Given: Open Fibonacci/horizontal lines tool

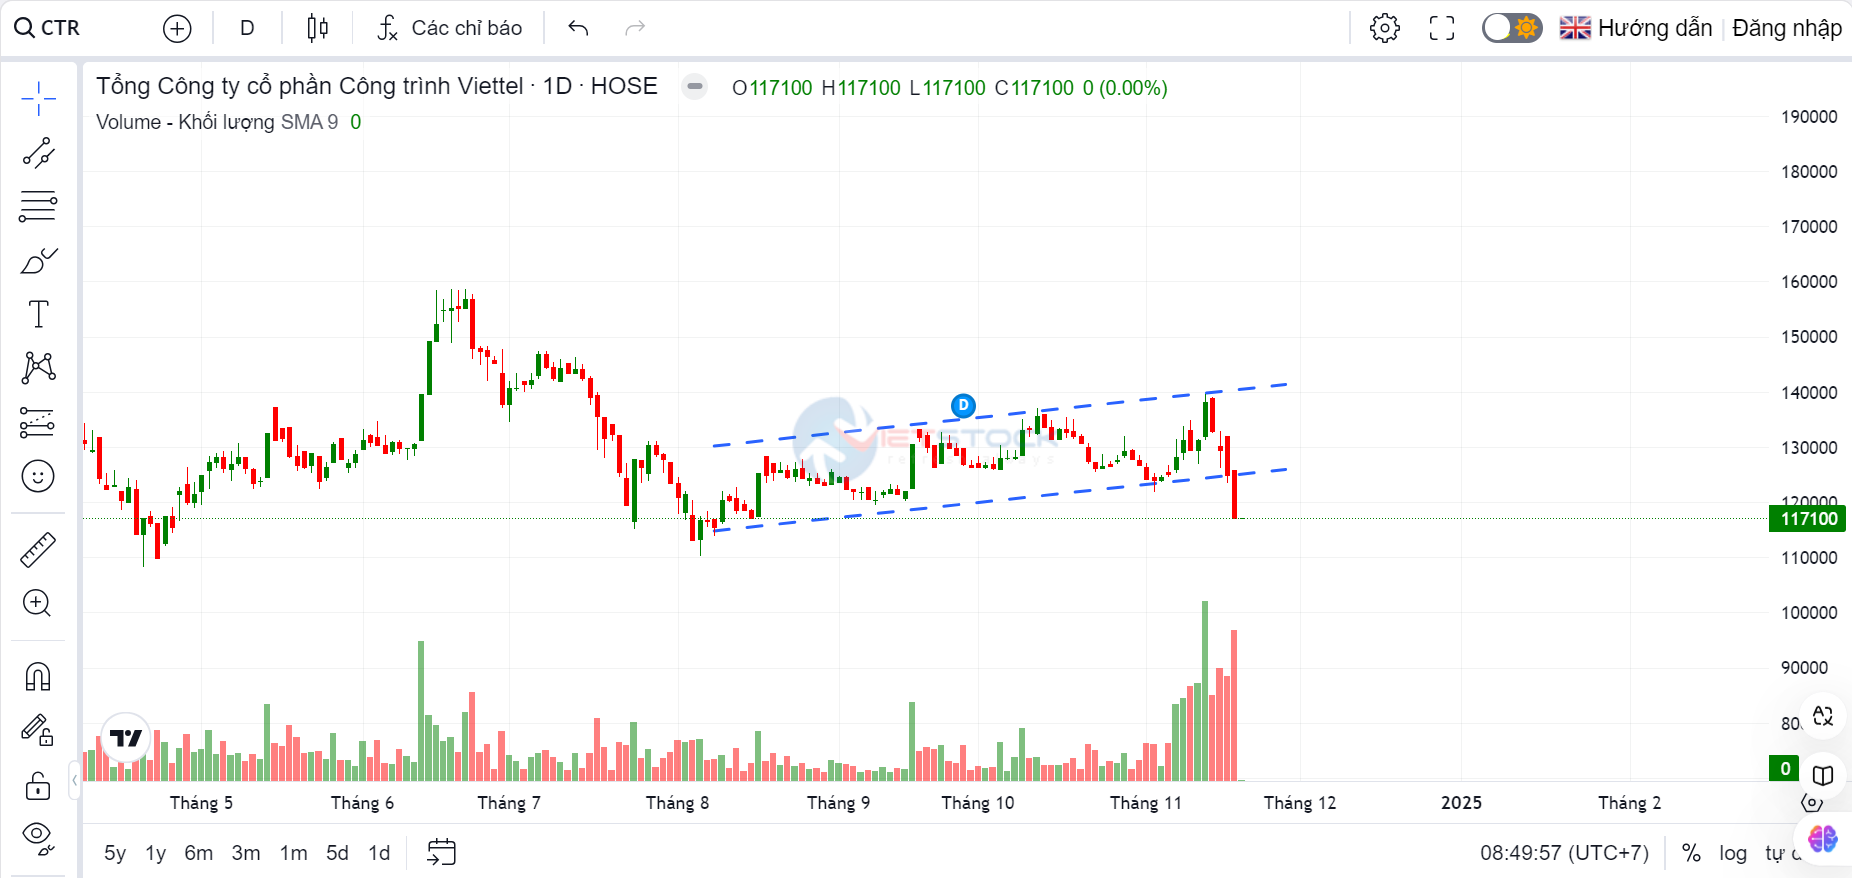Looking at the screenshot, I should click(x=38, y=206).
